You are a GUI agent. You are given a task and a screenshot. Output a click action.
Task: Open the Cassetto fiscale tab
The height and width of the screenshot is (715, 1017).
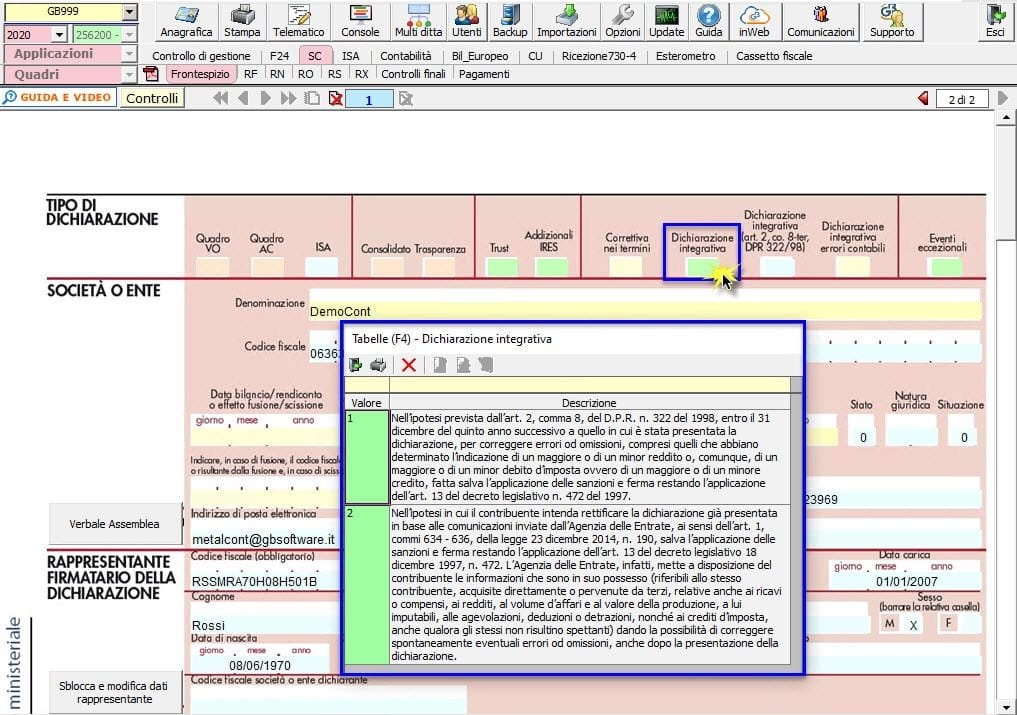[x=774, y=56]
